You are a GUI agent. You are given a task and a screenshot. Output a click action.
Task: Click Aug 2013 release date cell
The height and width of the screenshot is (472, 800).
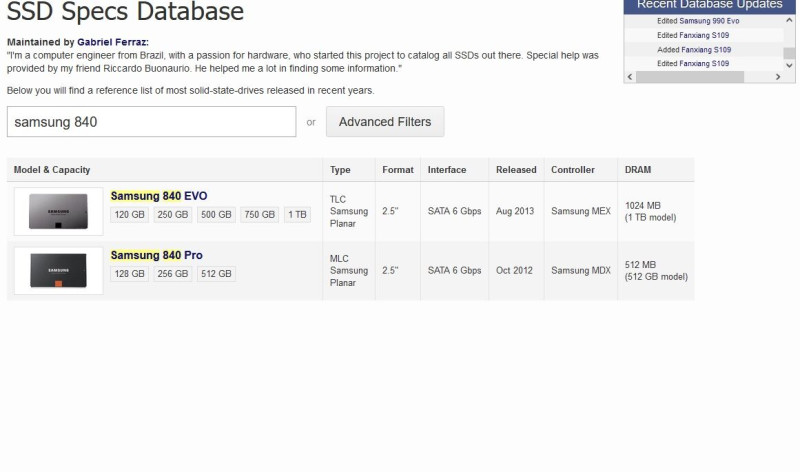[515, 211]
